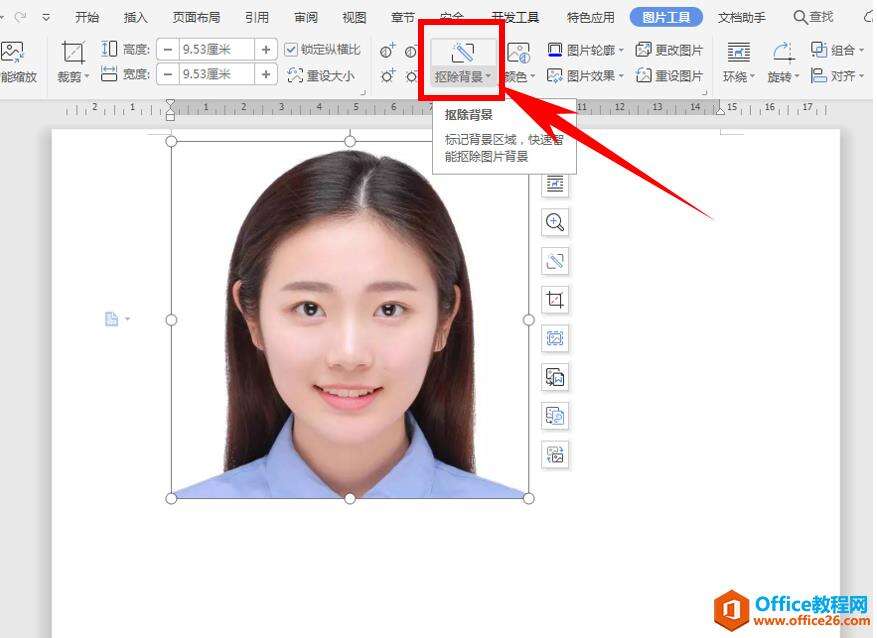The width and height of the screenshot is (877, 638).
Task: Click the zoom magnifier icon beside the picture
Action: click(555, 222)
